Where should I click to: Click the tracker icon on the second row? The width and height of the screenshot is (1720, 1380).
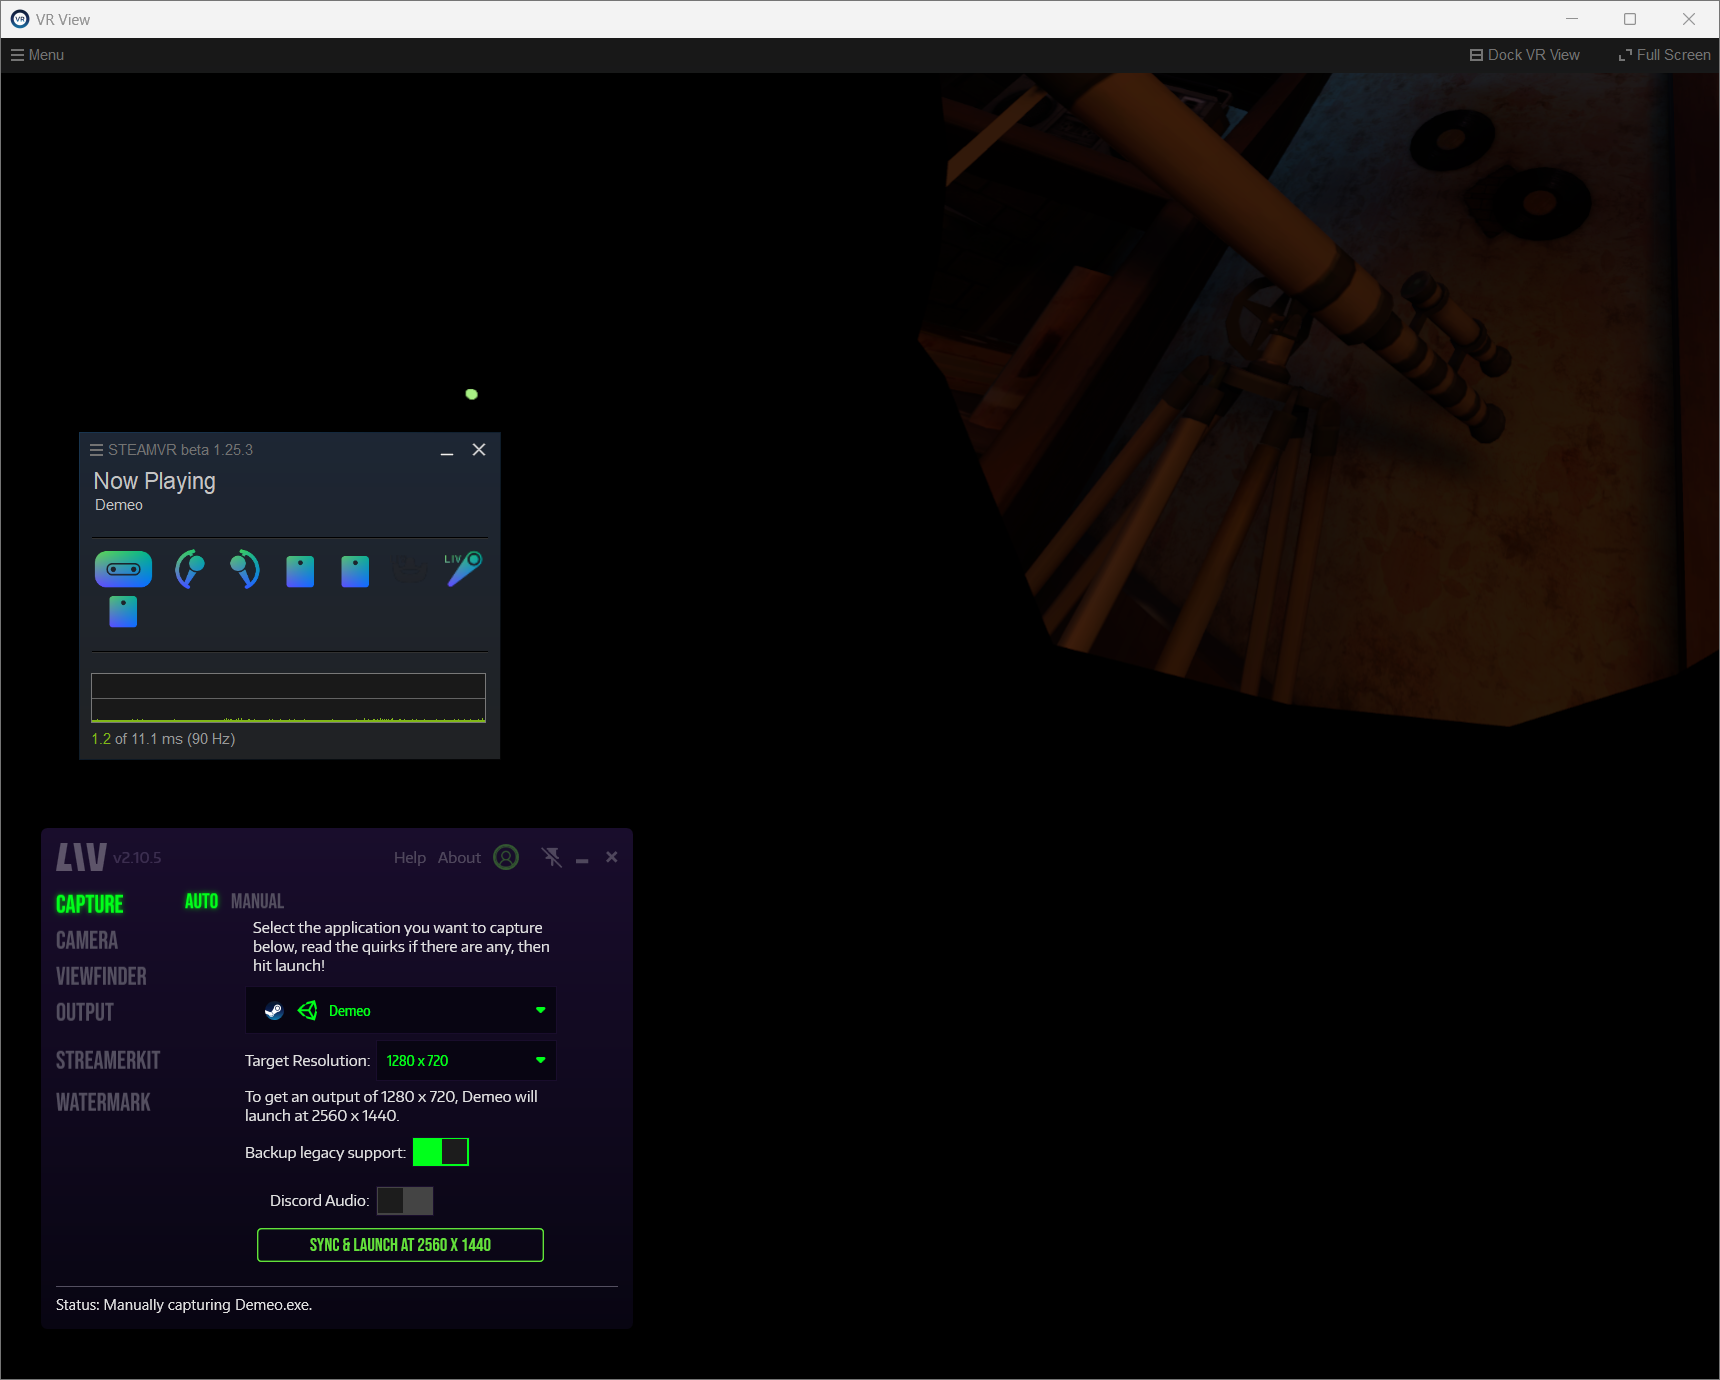123,611
